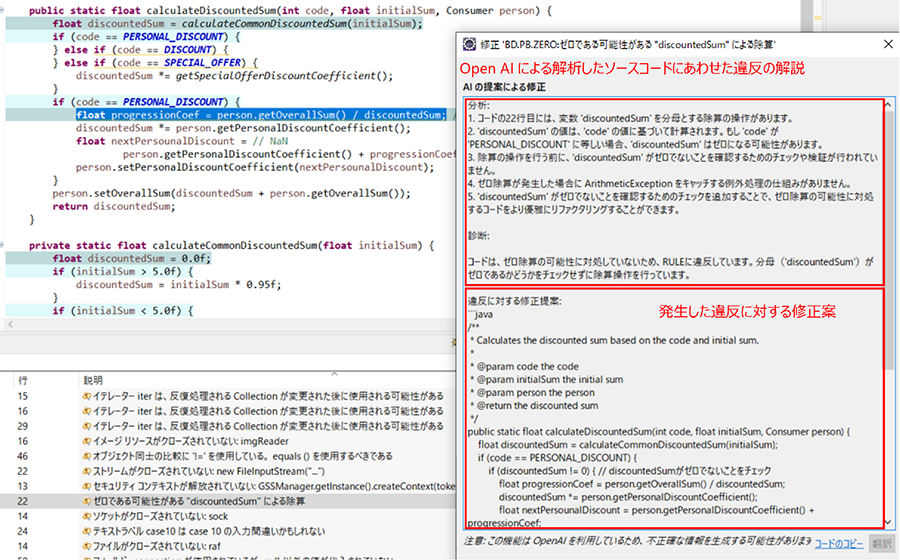
Task: Click the 診断: heading in AI analysis
Action: [x=479, y=236]
